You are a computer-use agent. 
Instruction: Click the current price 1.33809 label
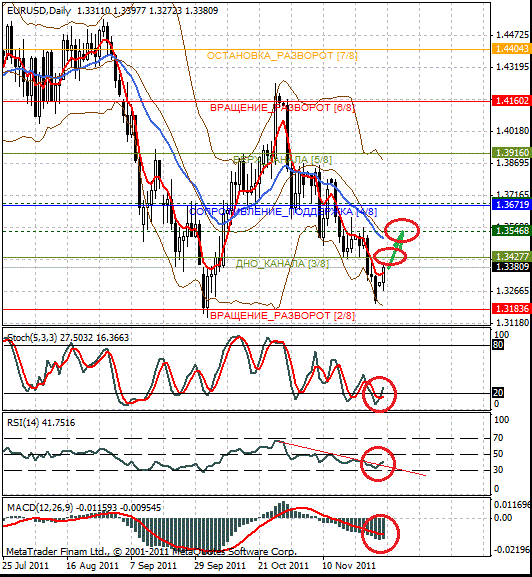pyautogui.click(x=511, y=266)
